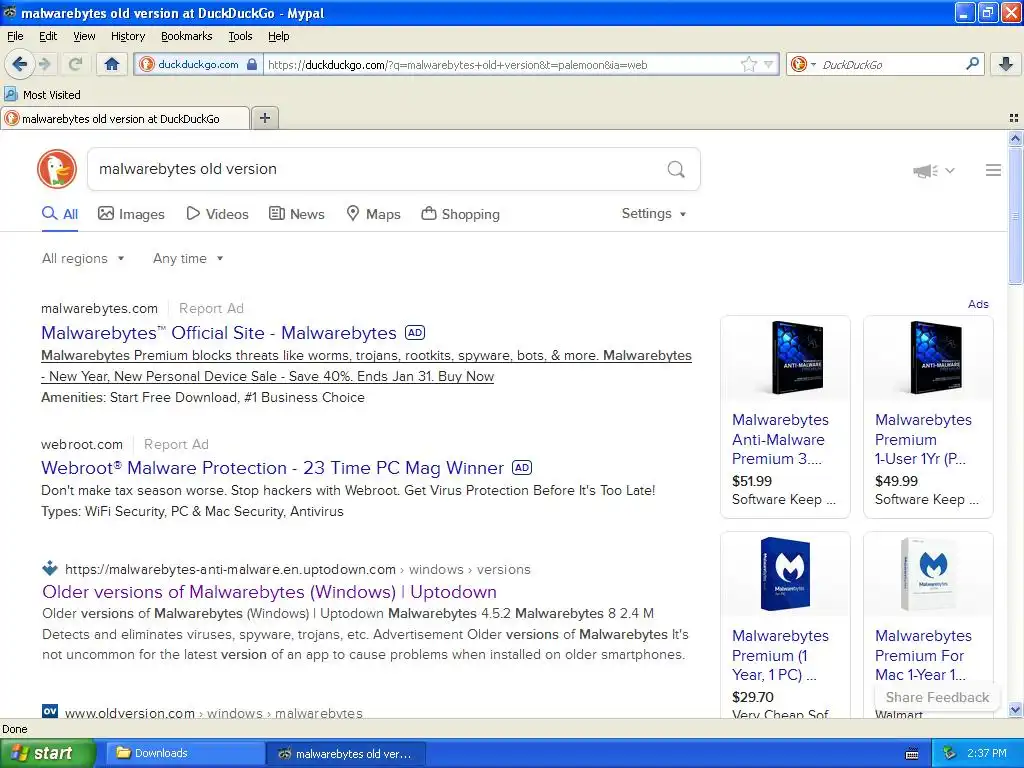This screenshot has height=768, width=1024.
Task: Open a new tab with plus button
Action: pyautogui.click(x=264, y=118)
